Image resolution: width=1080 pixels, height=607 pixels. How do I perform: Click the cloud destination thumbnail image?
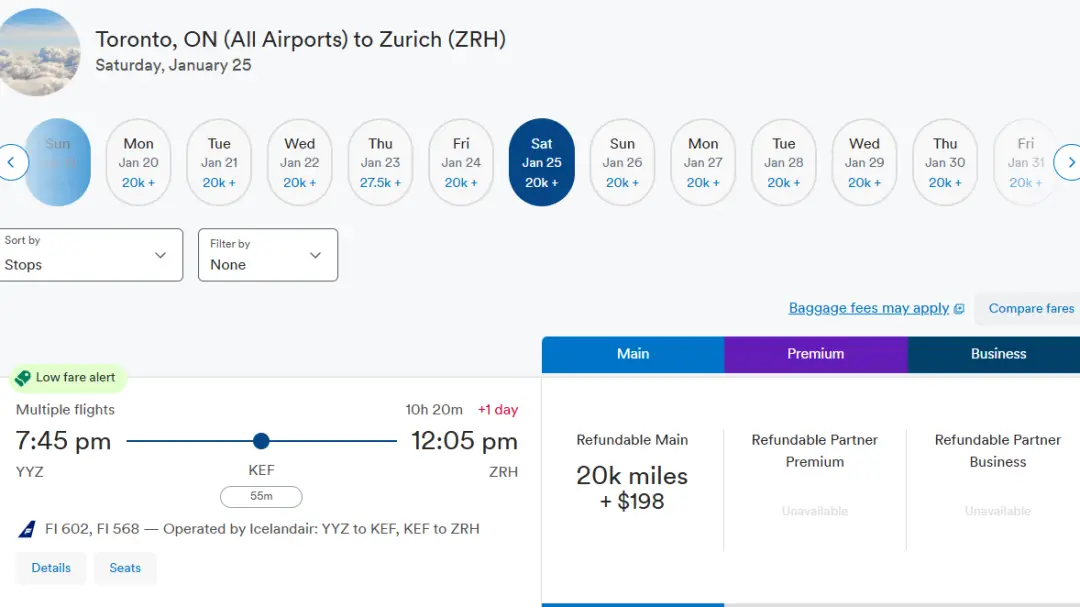pos(38,52)
